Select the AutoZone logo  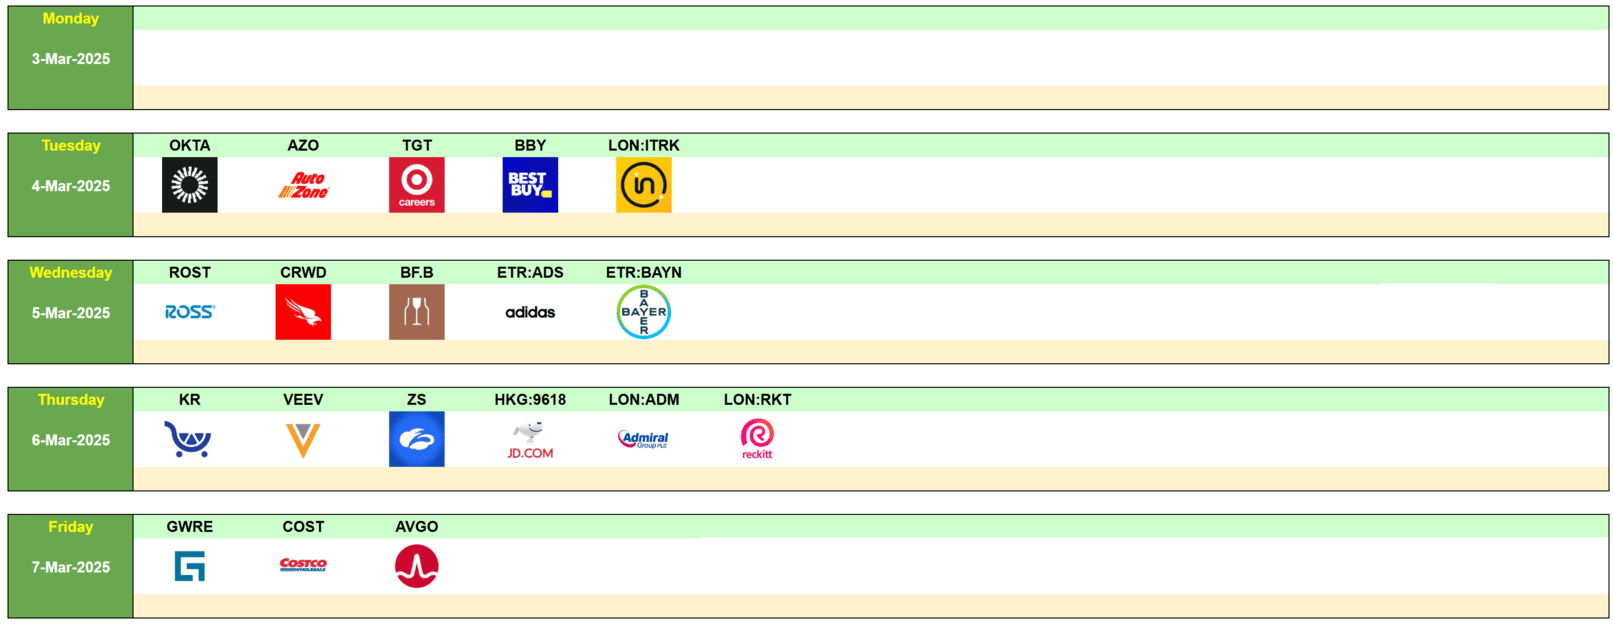click(x=303, y=185)
